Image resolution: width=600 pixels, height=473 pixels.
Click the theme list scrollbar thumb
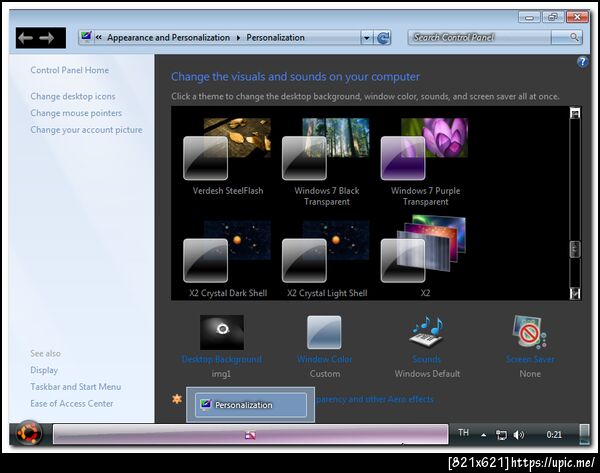point(575,249)
